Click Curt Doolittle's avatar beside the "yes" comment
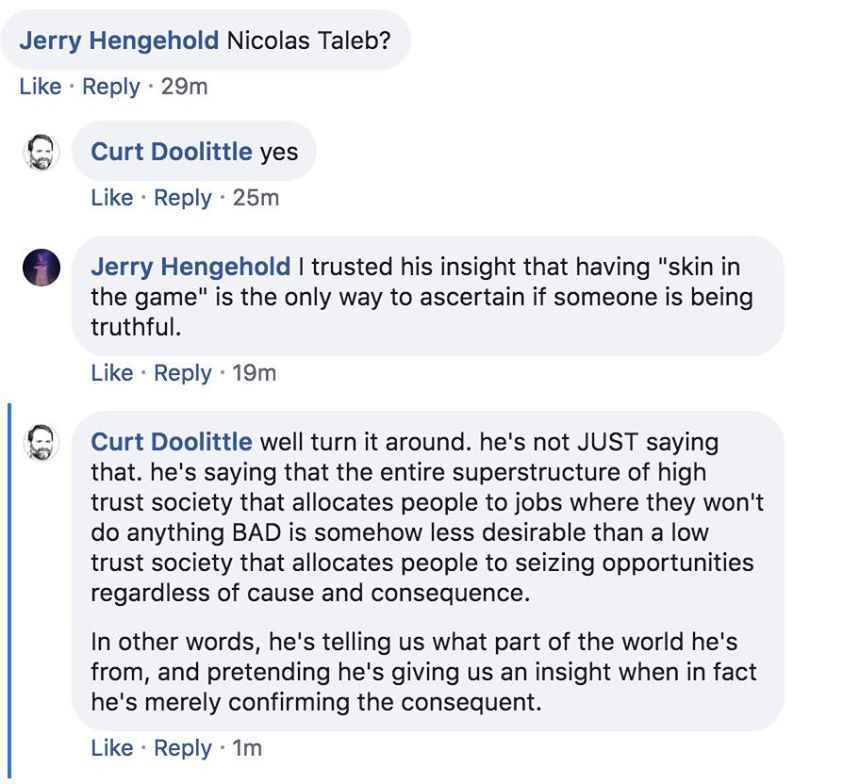Image resolution: width=843 pixels, height=784 pixels. pos(41,152)
